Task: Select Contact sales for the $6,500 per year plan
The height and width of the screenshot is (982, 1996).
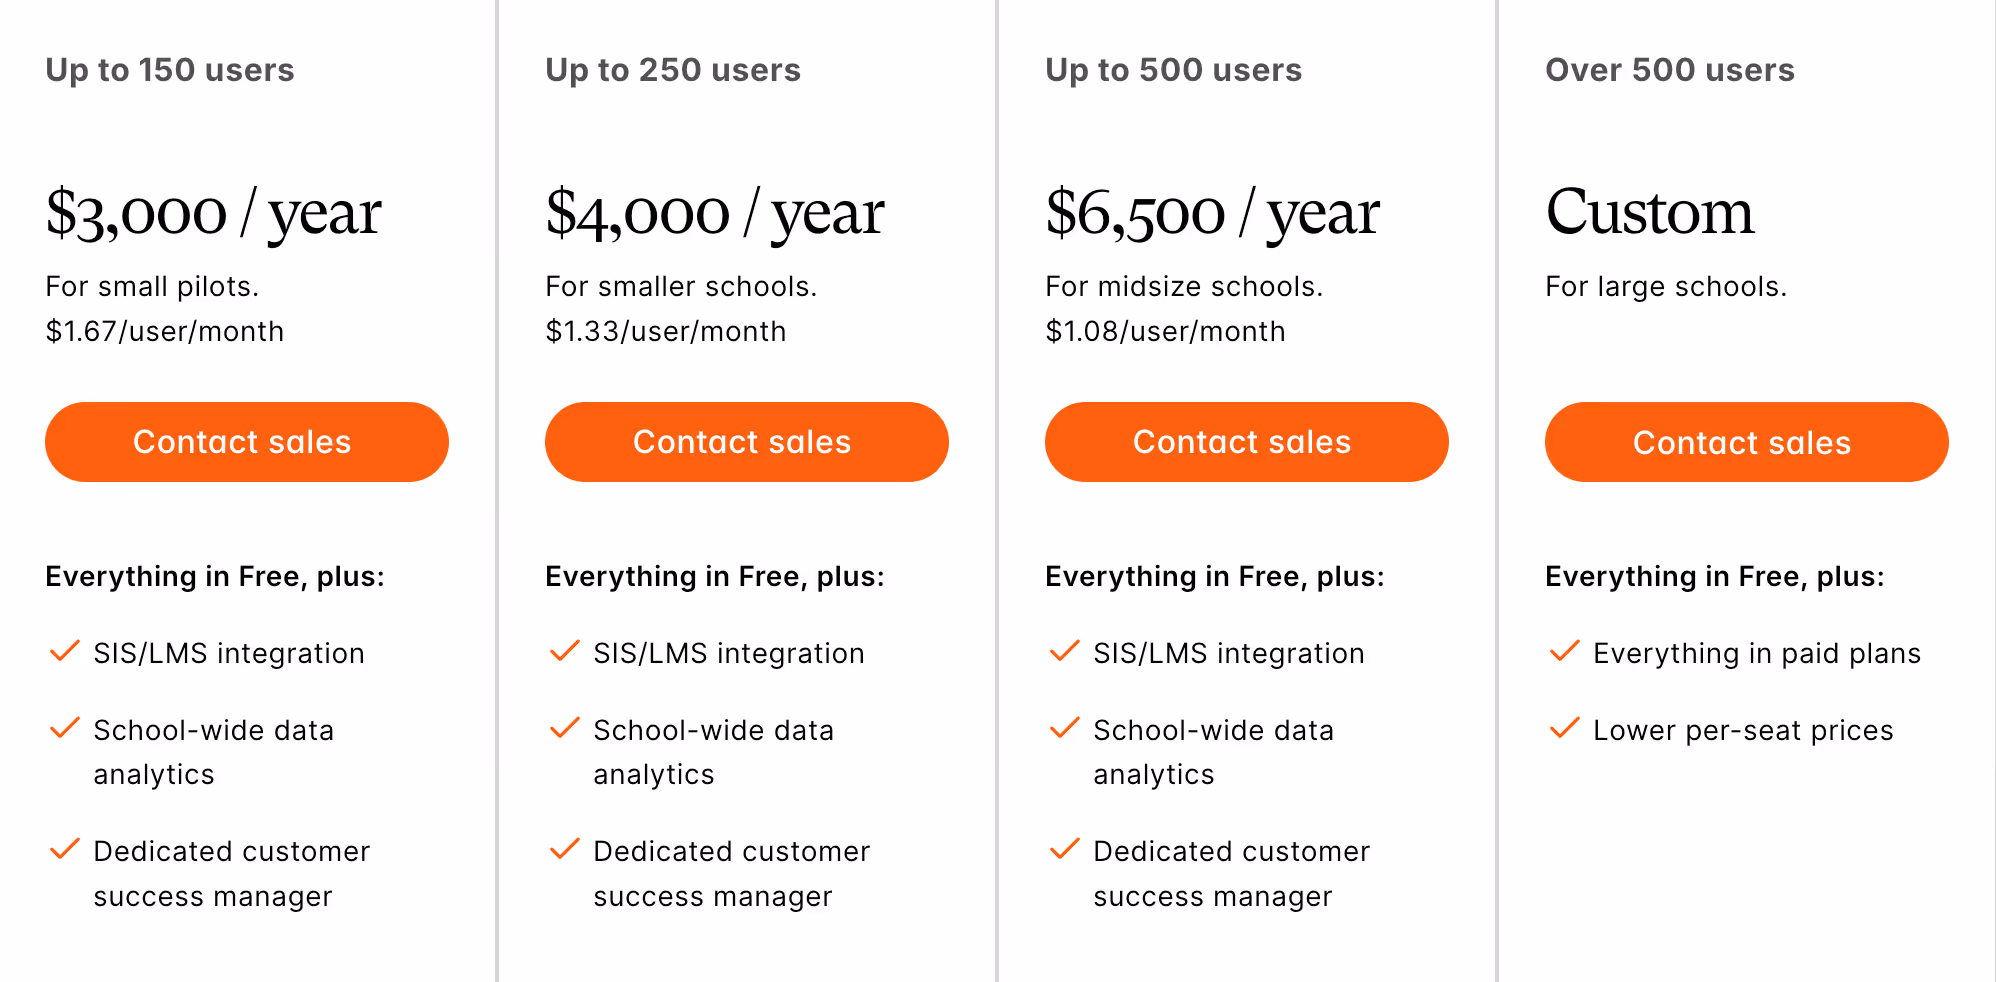Action: point(1246,441)
